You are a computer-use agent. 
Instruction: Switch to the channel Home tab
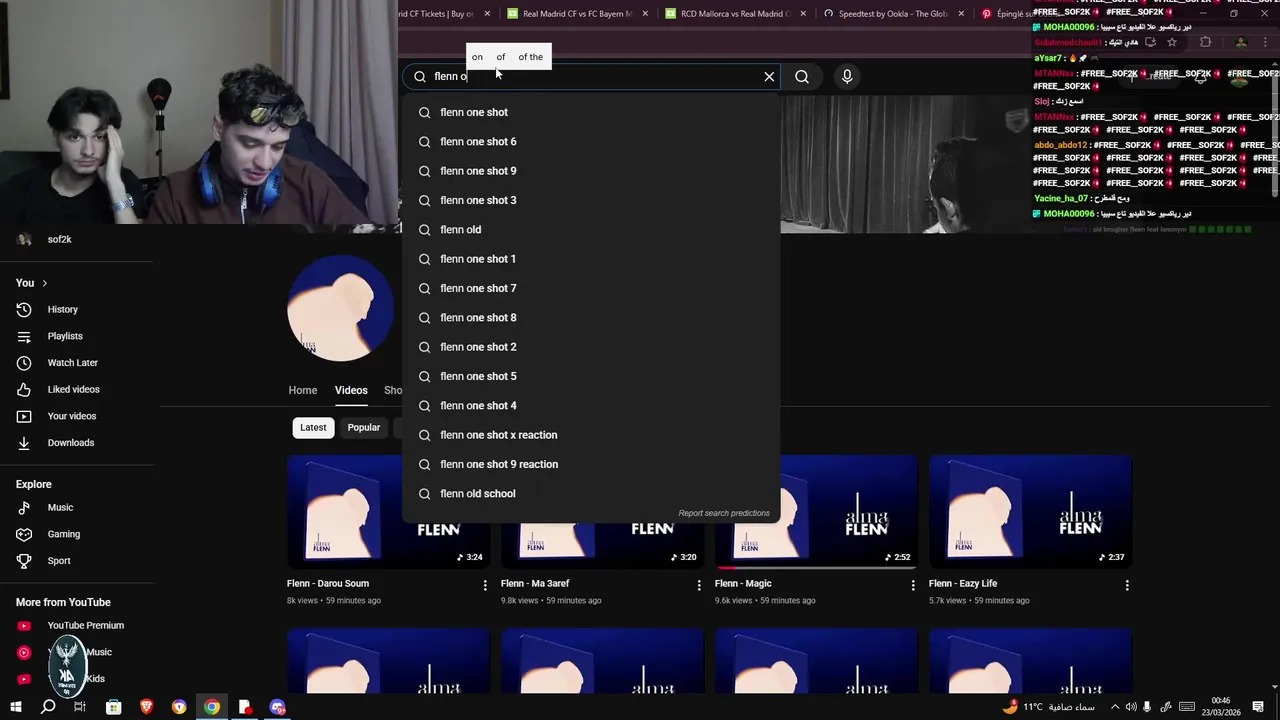pos(303,390)
